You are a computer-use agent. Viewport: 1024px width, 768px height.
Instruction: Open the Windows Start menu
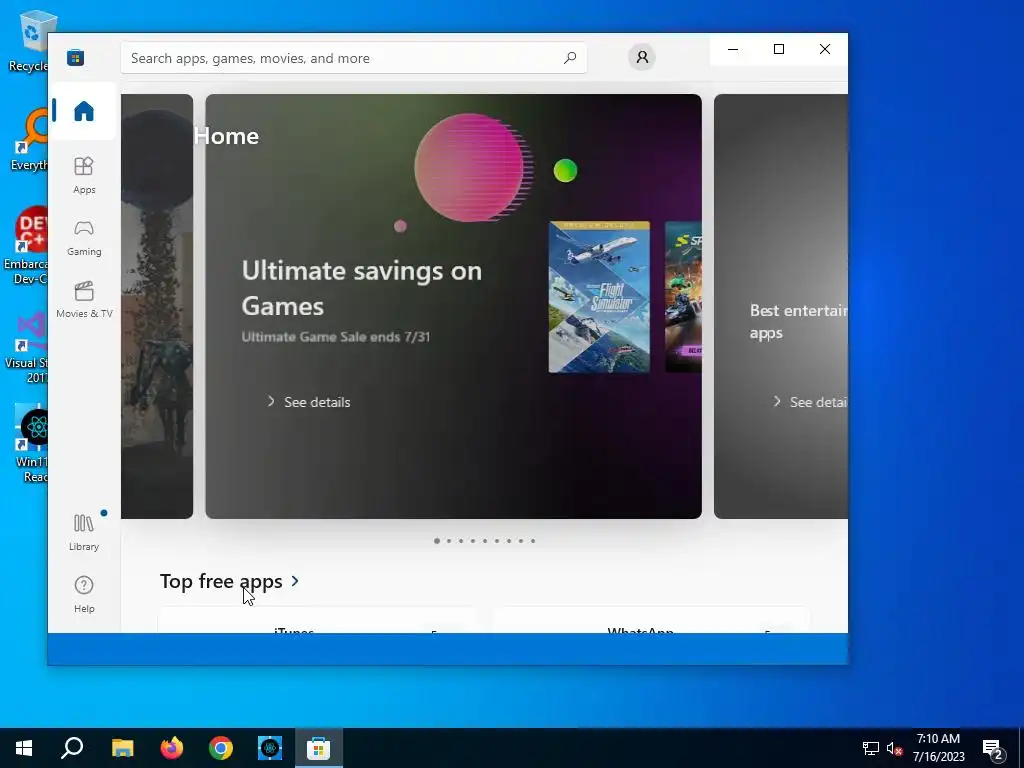click(x=24, y=748)
